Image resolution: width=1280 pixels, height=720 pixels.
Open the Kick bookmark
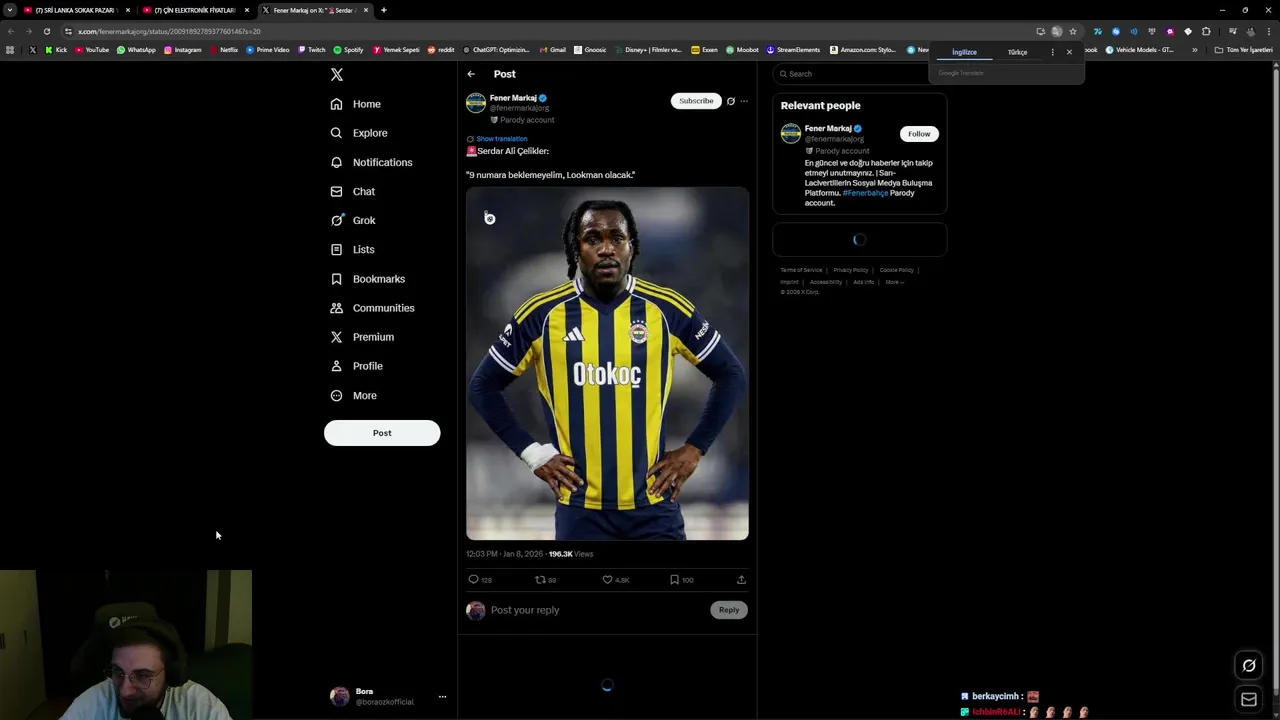tap(55, 50)
